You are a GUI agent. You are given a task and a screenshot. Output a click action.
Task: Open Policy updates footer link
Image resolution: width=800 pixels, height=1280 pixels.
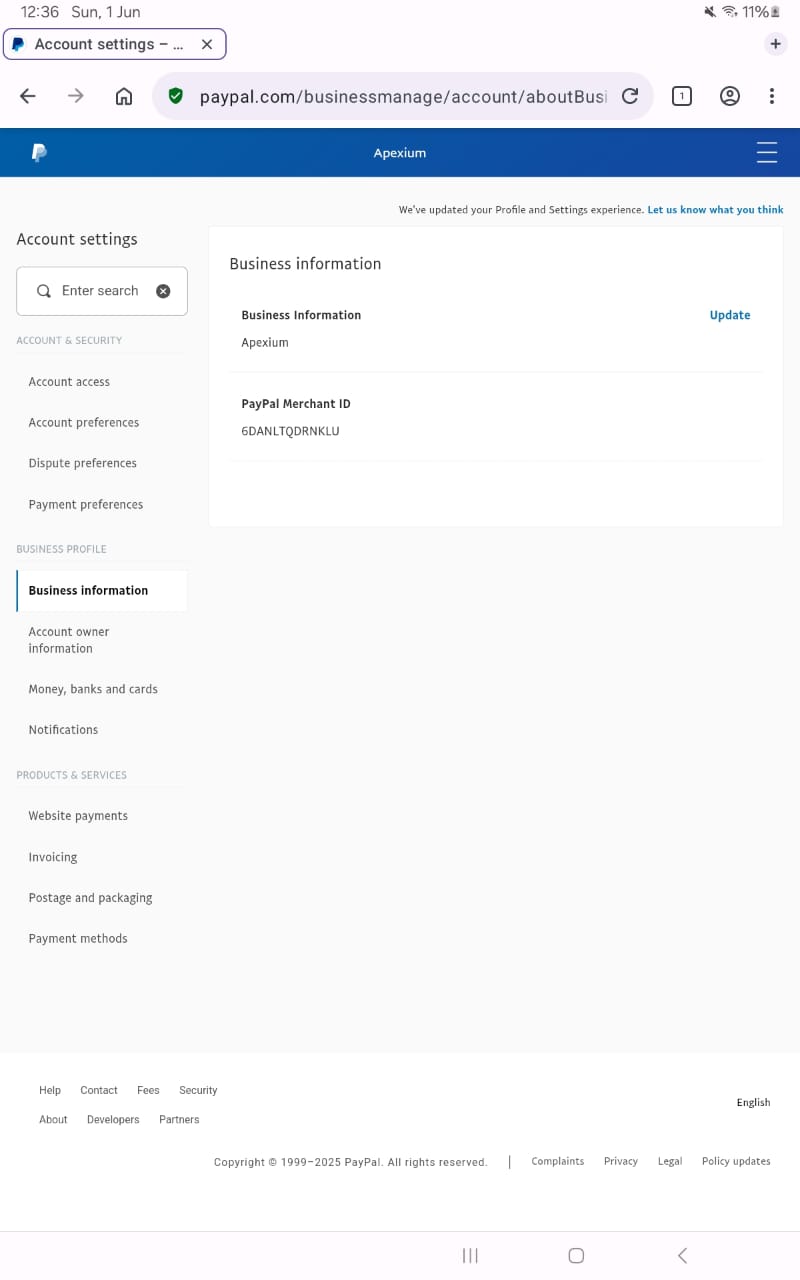[736, 1161]
